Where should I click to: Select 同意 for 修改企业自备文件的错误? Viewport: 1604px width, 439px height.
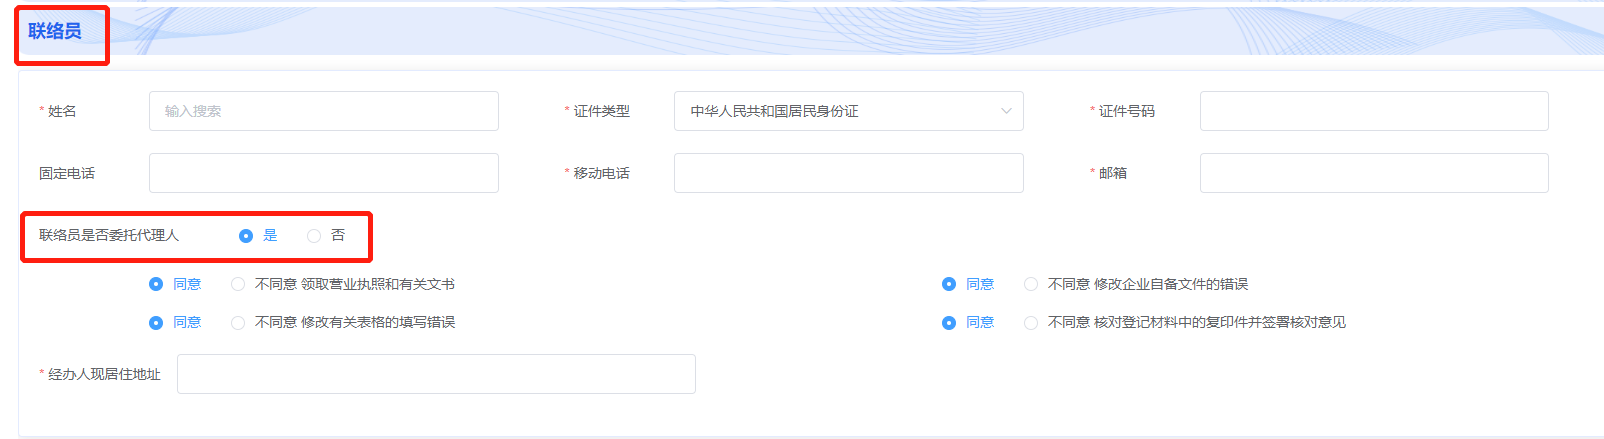[949, 284]
